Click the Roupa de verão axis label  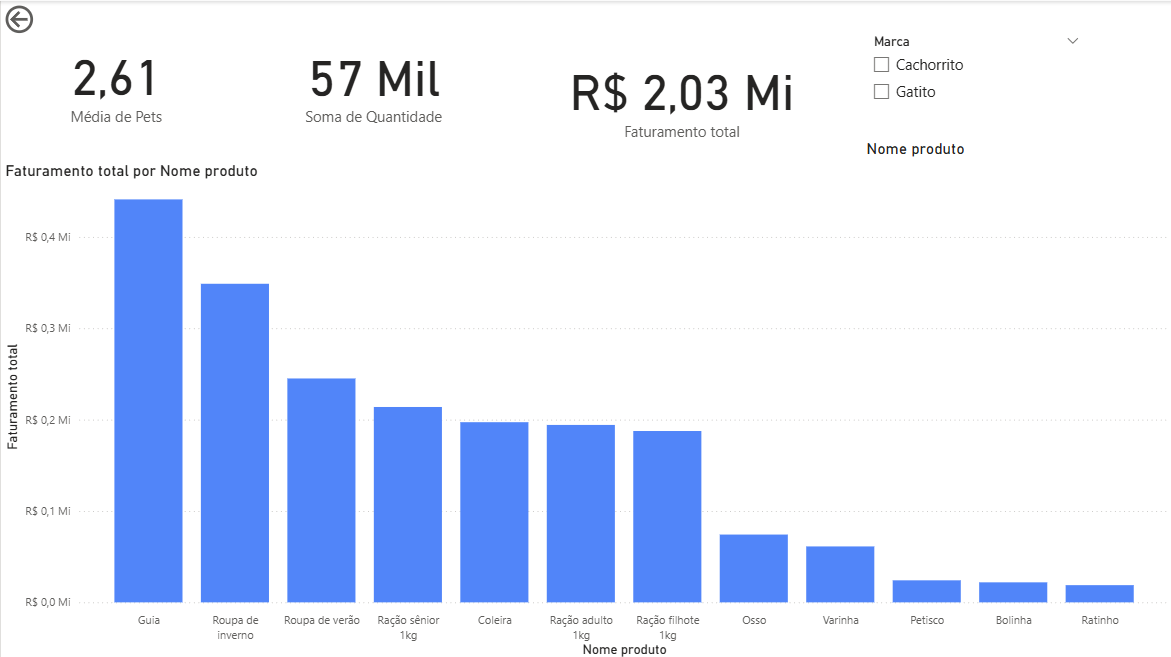tap(322, 620)
